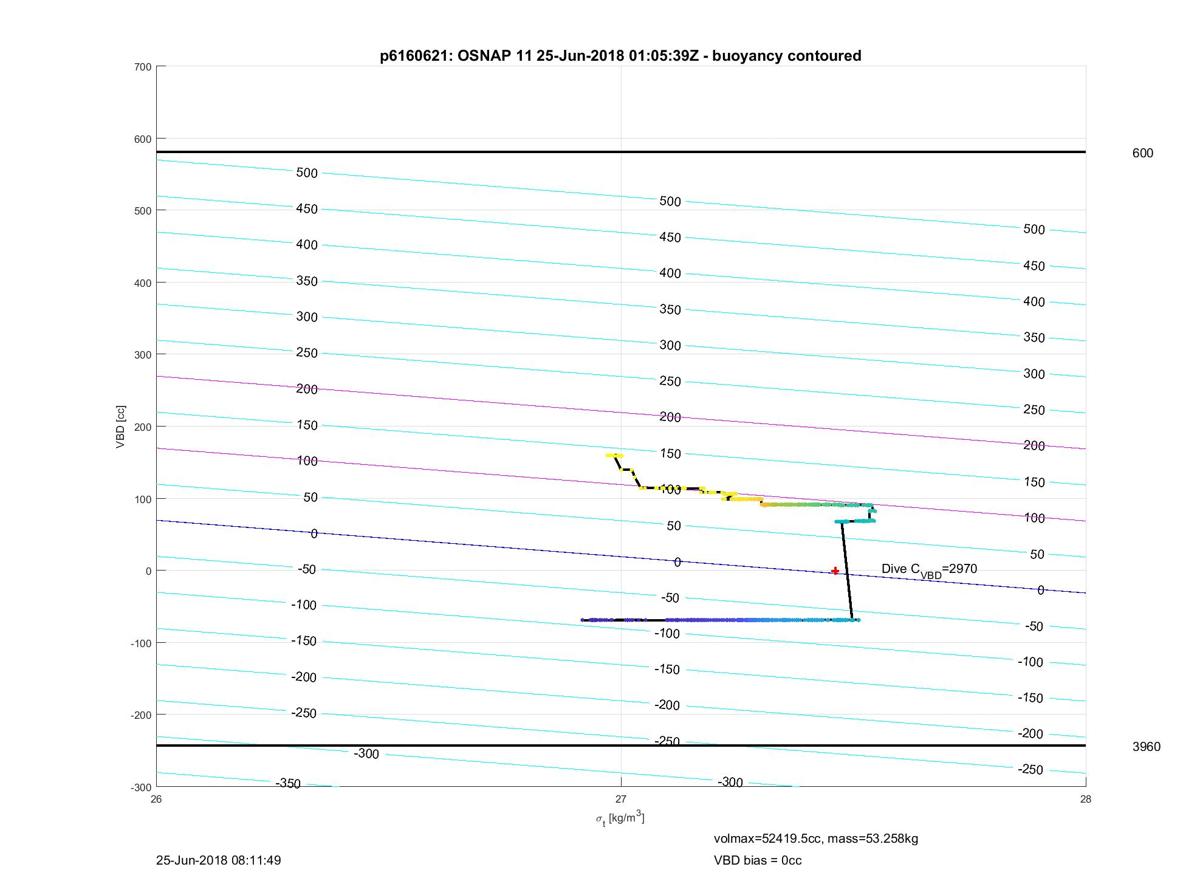Select the y-axis tick label '400'

tap(142, 283)
